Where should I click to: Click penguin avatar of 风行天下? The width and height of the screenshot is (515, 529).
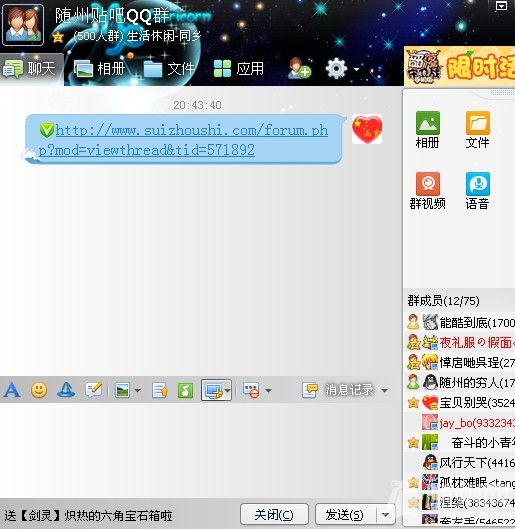point(430,462)
